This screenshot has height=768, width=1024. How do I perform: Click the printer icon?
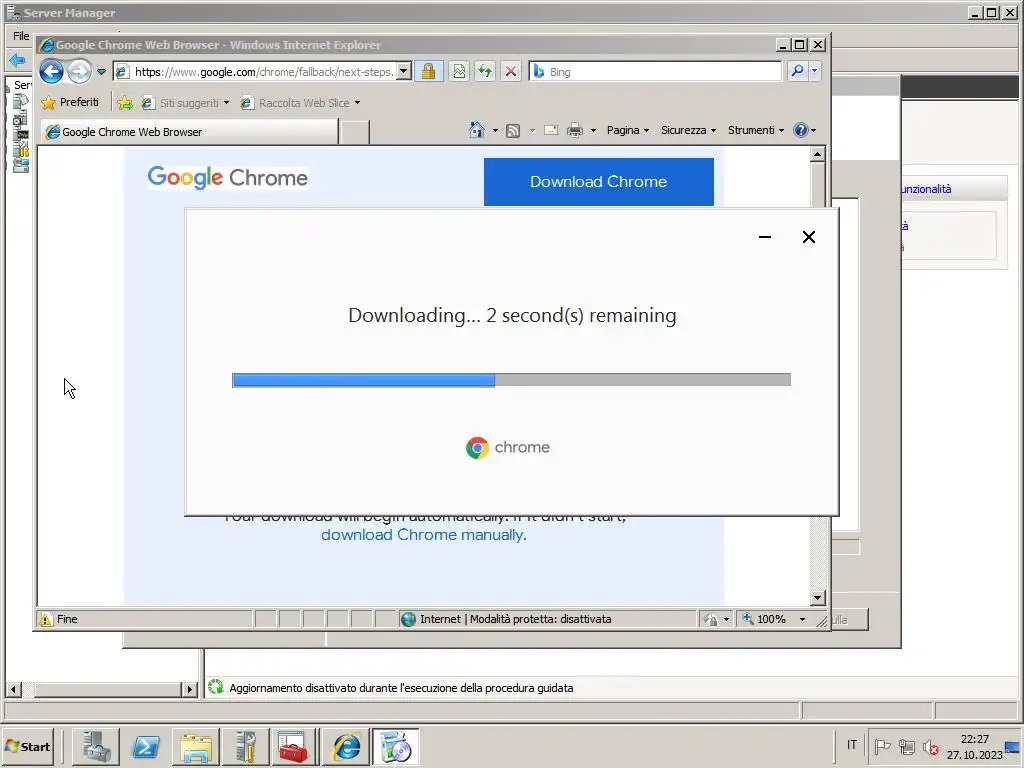pos(575,130)
